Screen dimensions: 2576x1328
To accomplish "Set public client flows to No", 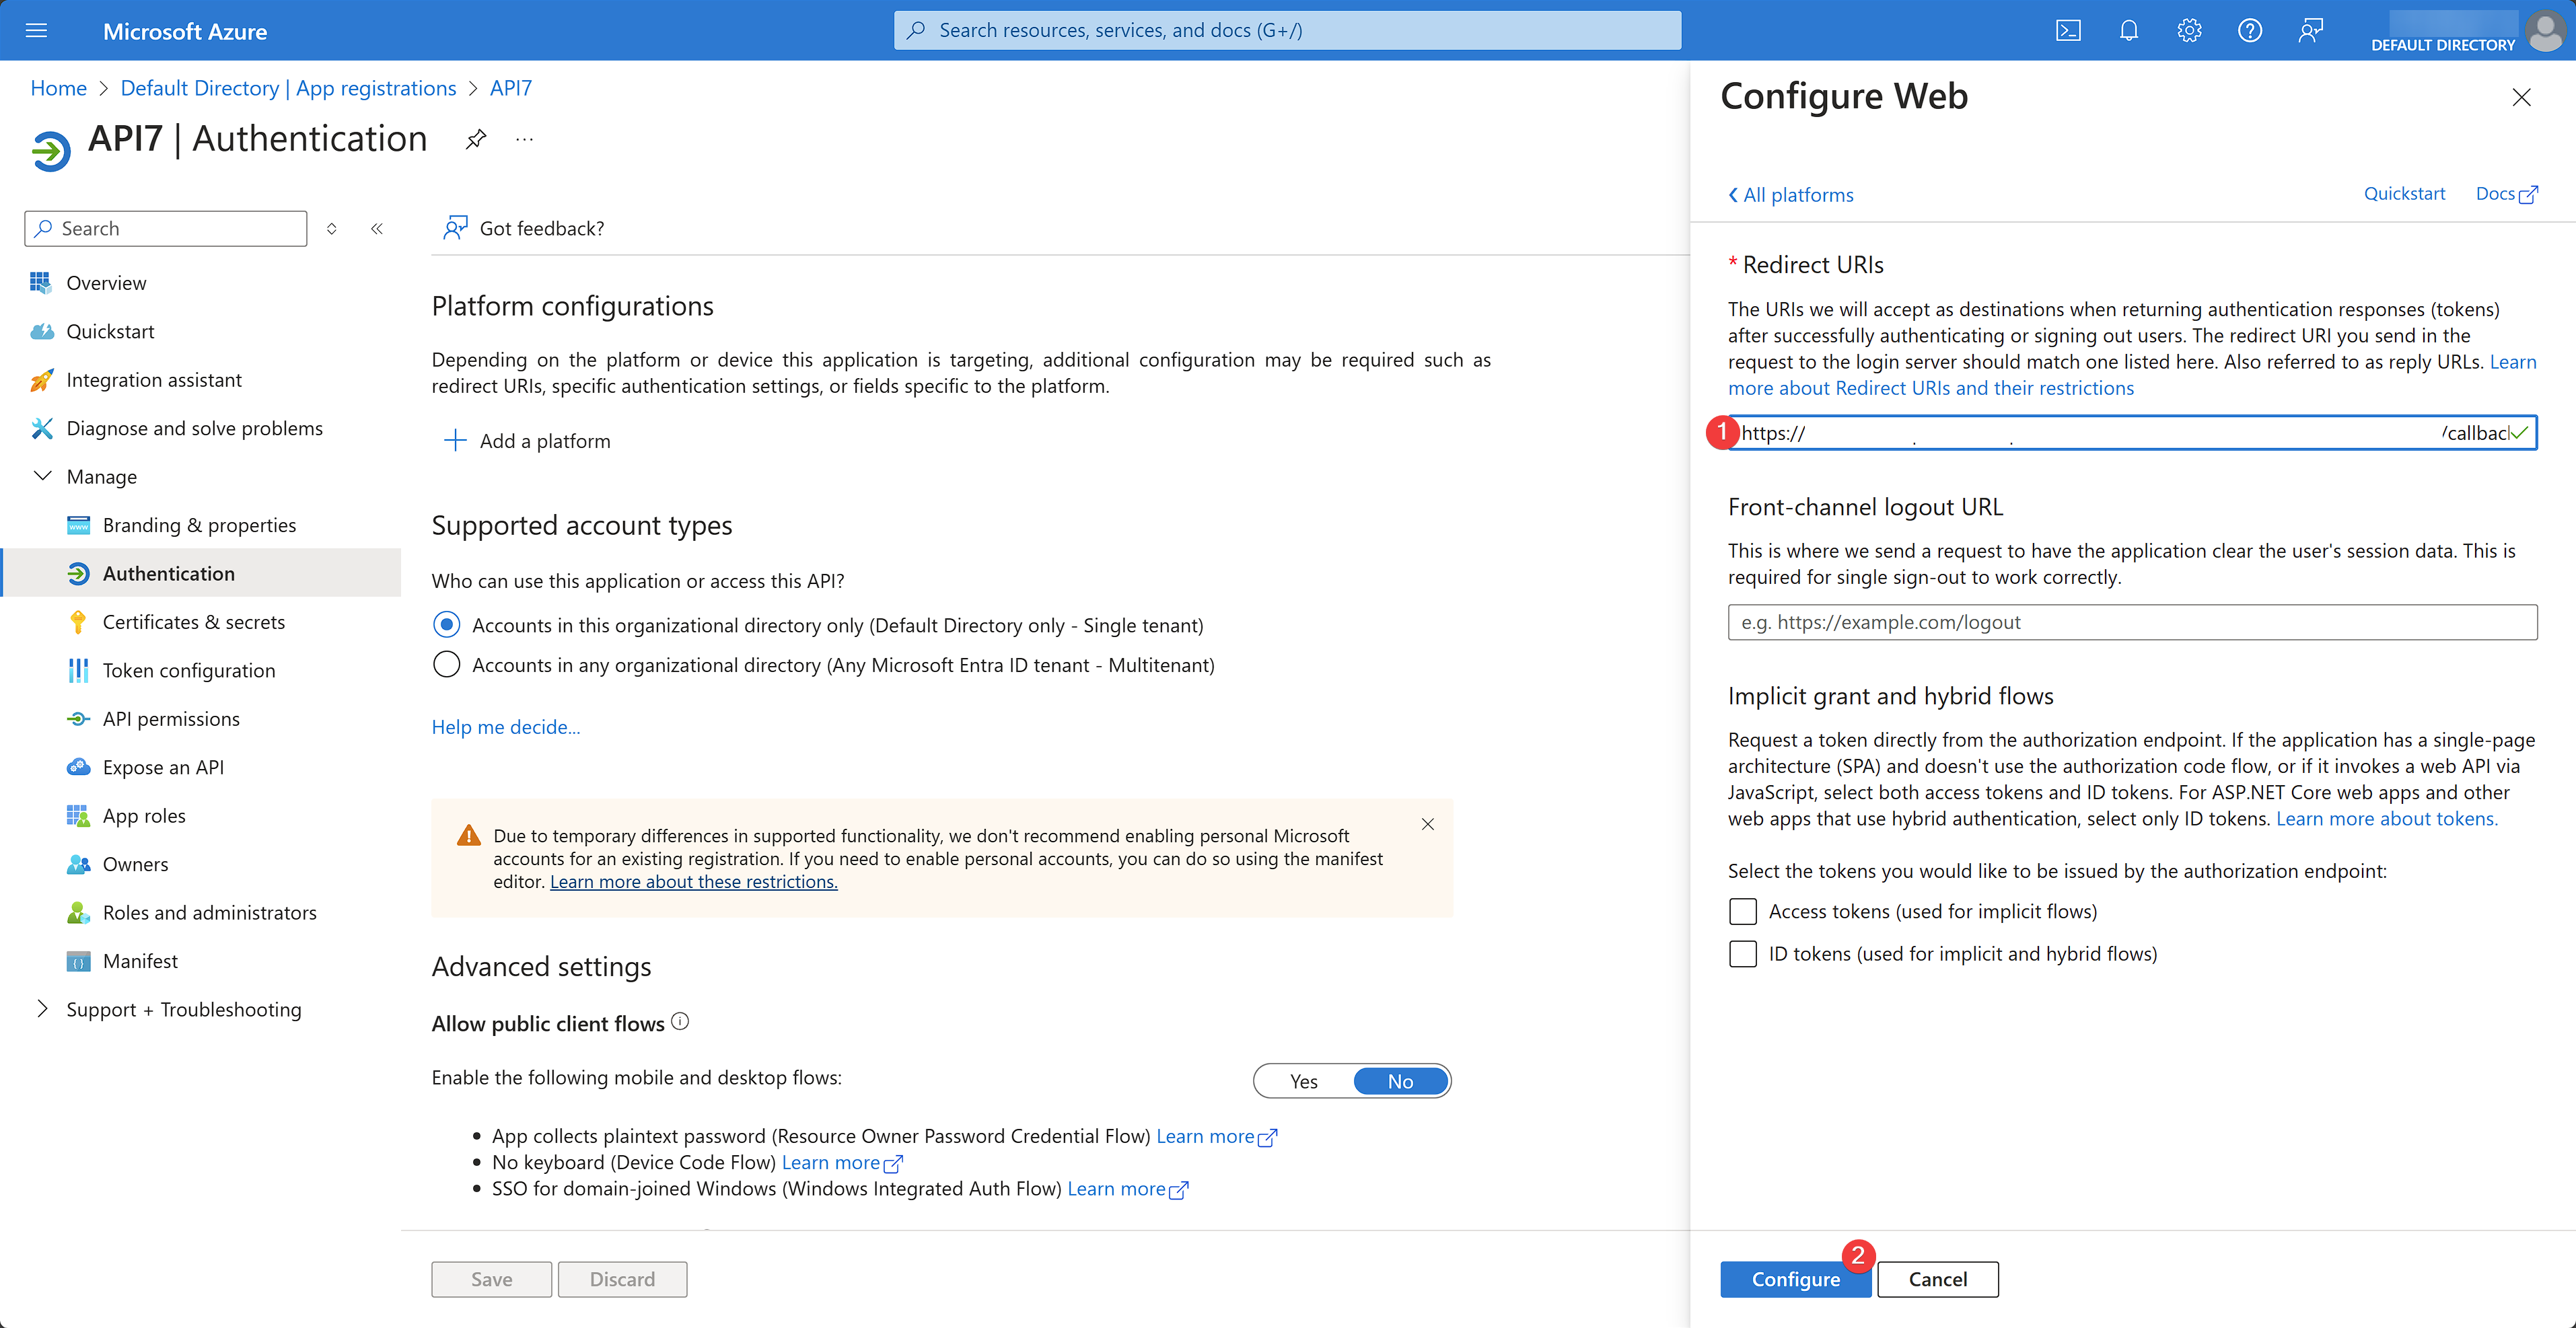I will pos(1400,1081).
